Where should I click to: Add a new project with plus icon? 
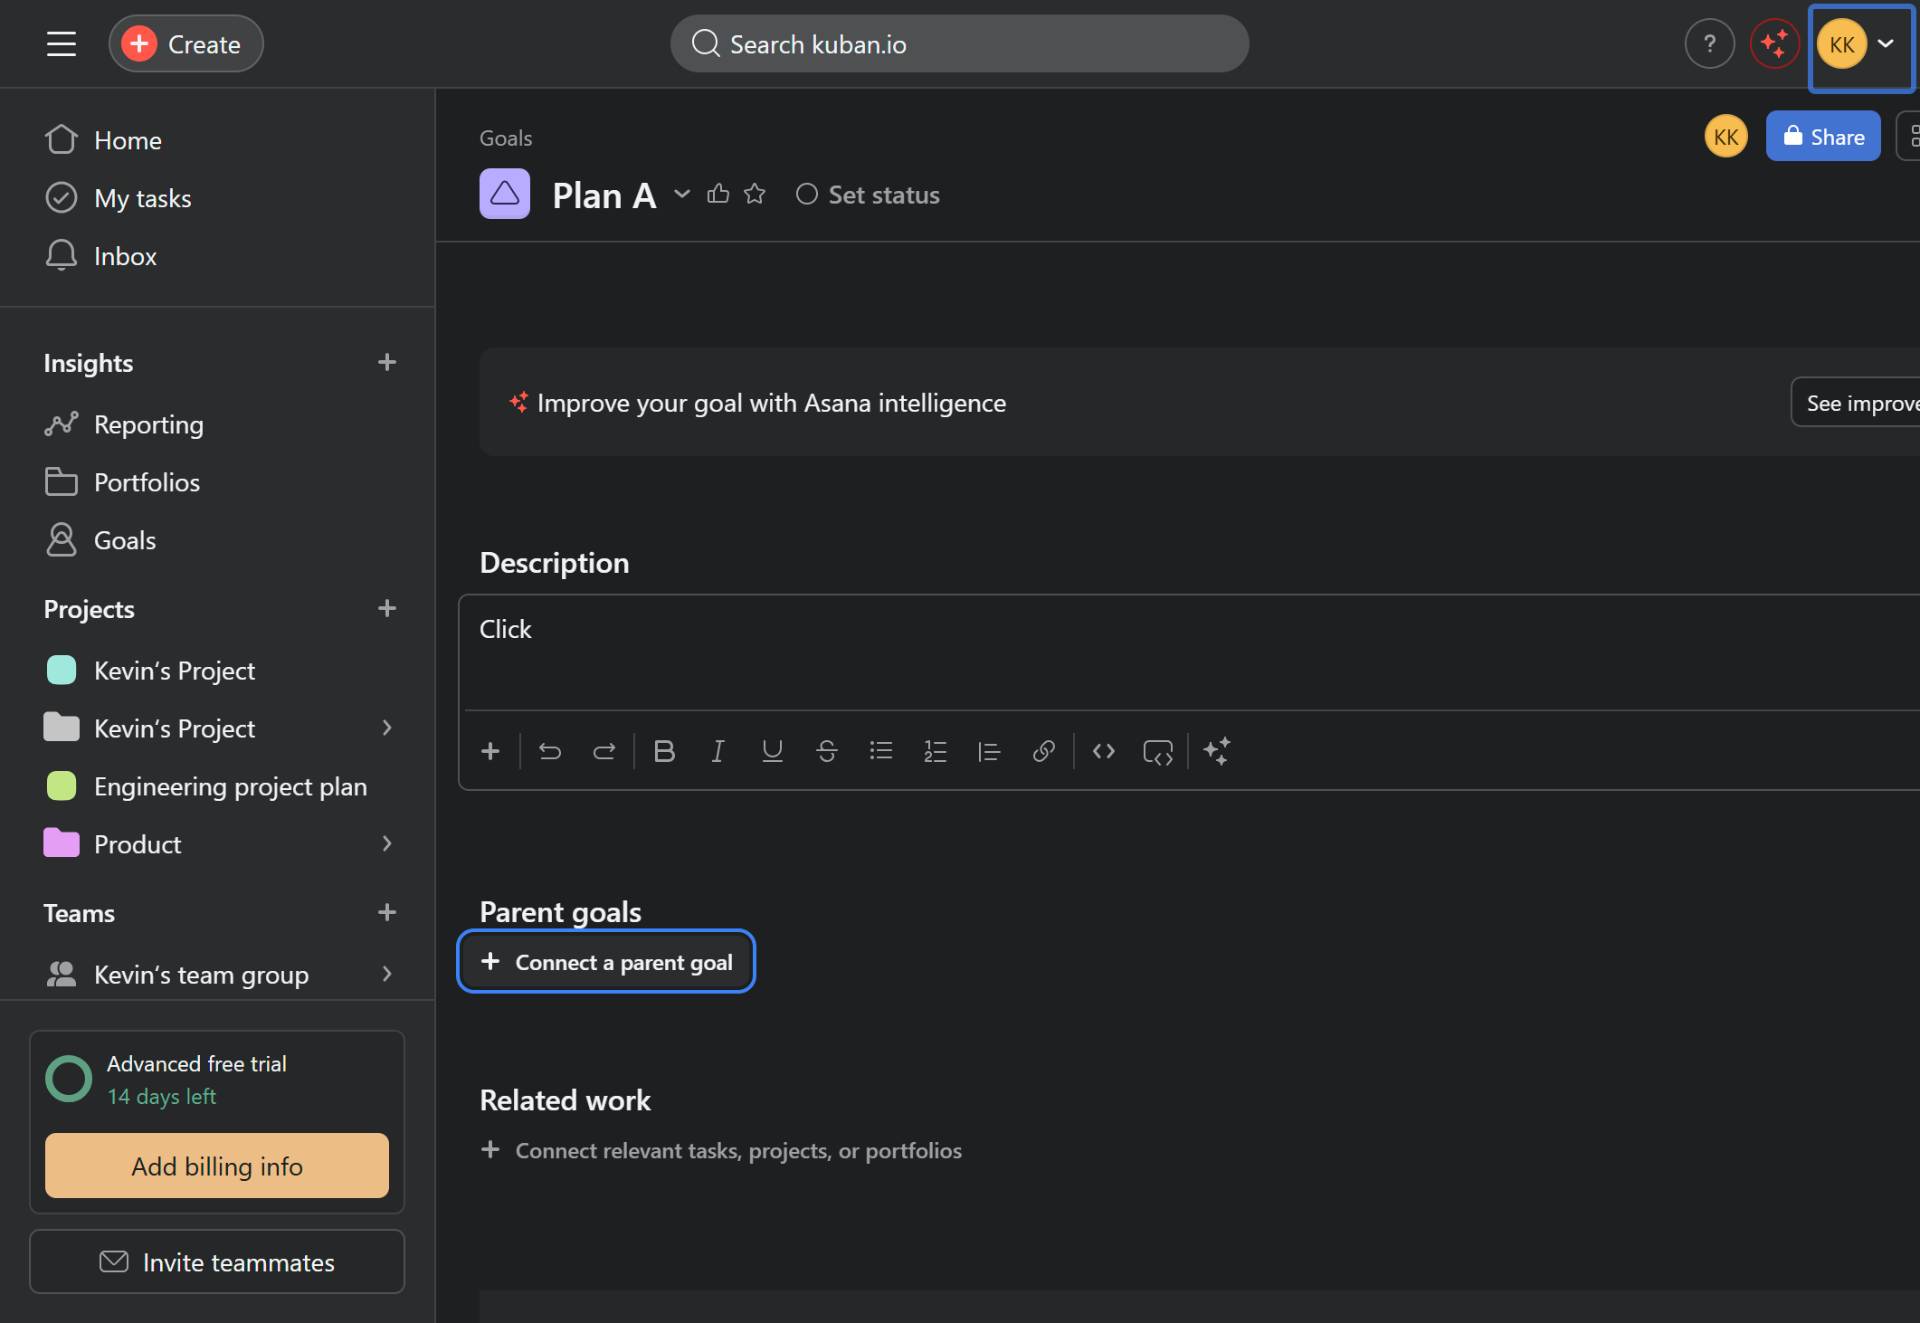point(387,608)
